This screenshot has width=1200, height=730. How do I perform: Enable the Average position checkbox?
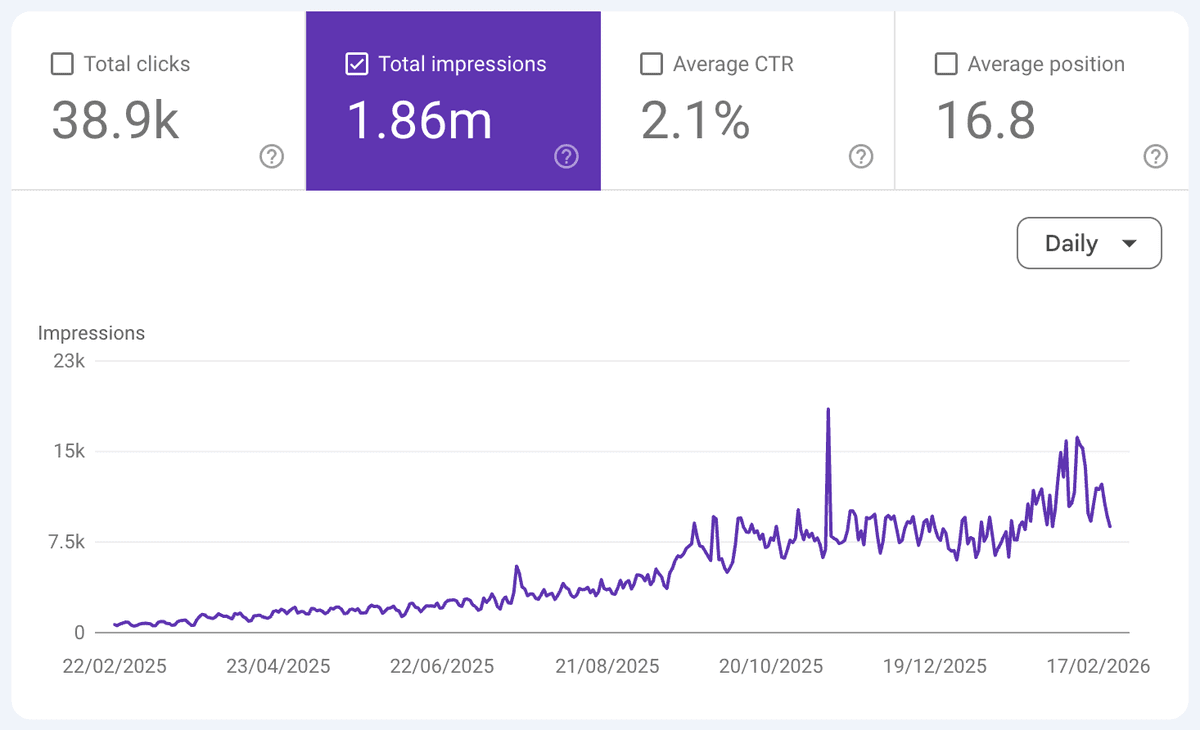[945, 63]
